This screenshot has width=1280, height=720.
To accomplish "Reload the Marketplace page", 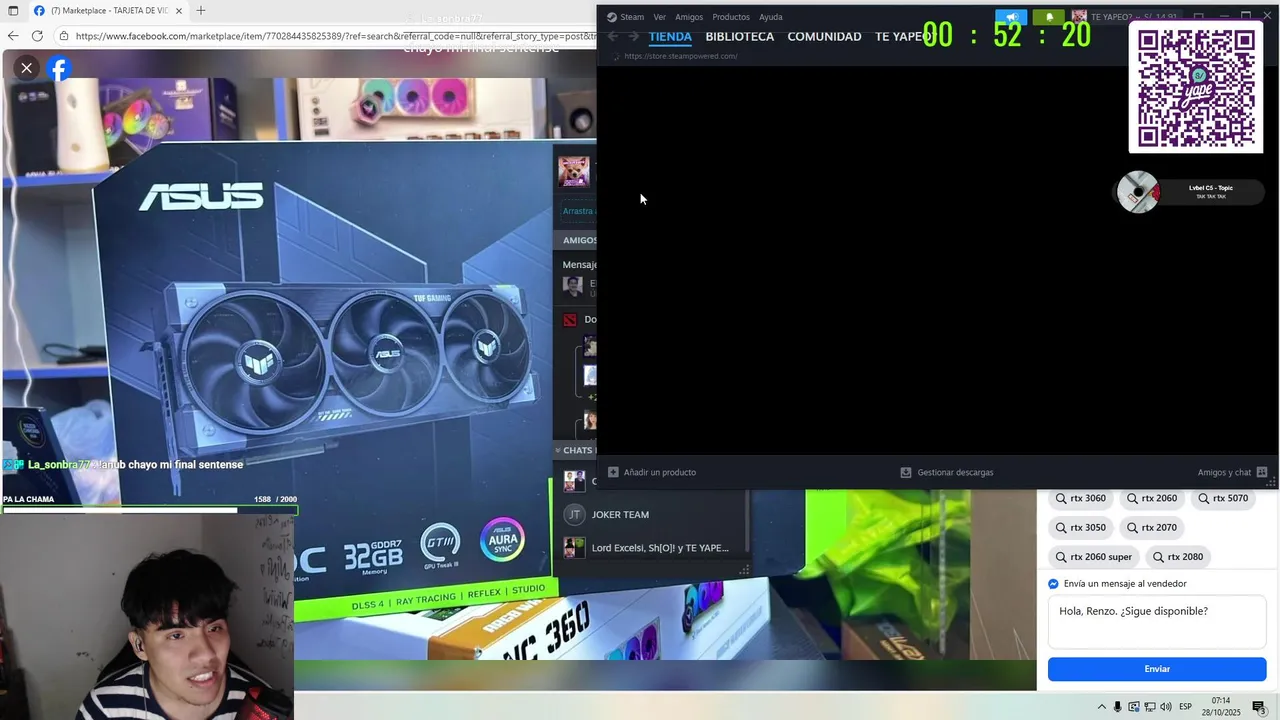I will [x=37, y=36].
